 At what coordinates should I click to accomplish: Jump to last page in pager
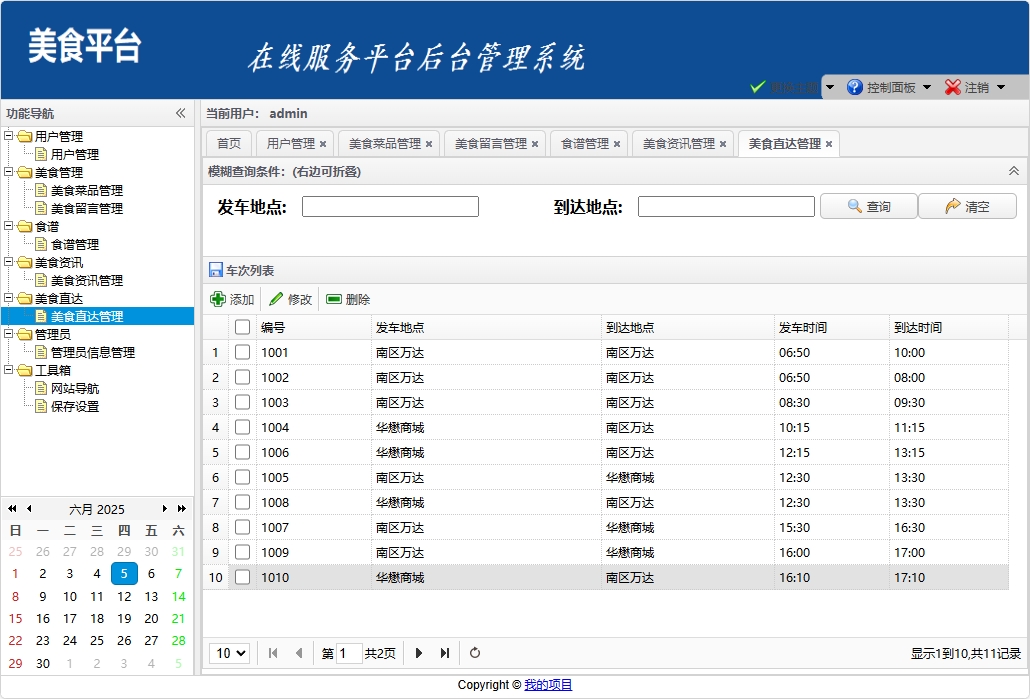pyautogui.click(x=445, y=653)
